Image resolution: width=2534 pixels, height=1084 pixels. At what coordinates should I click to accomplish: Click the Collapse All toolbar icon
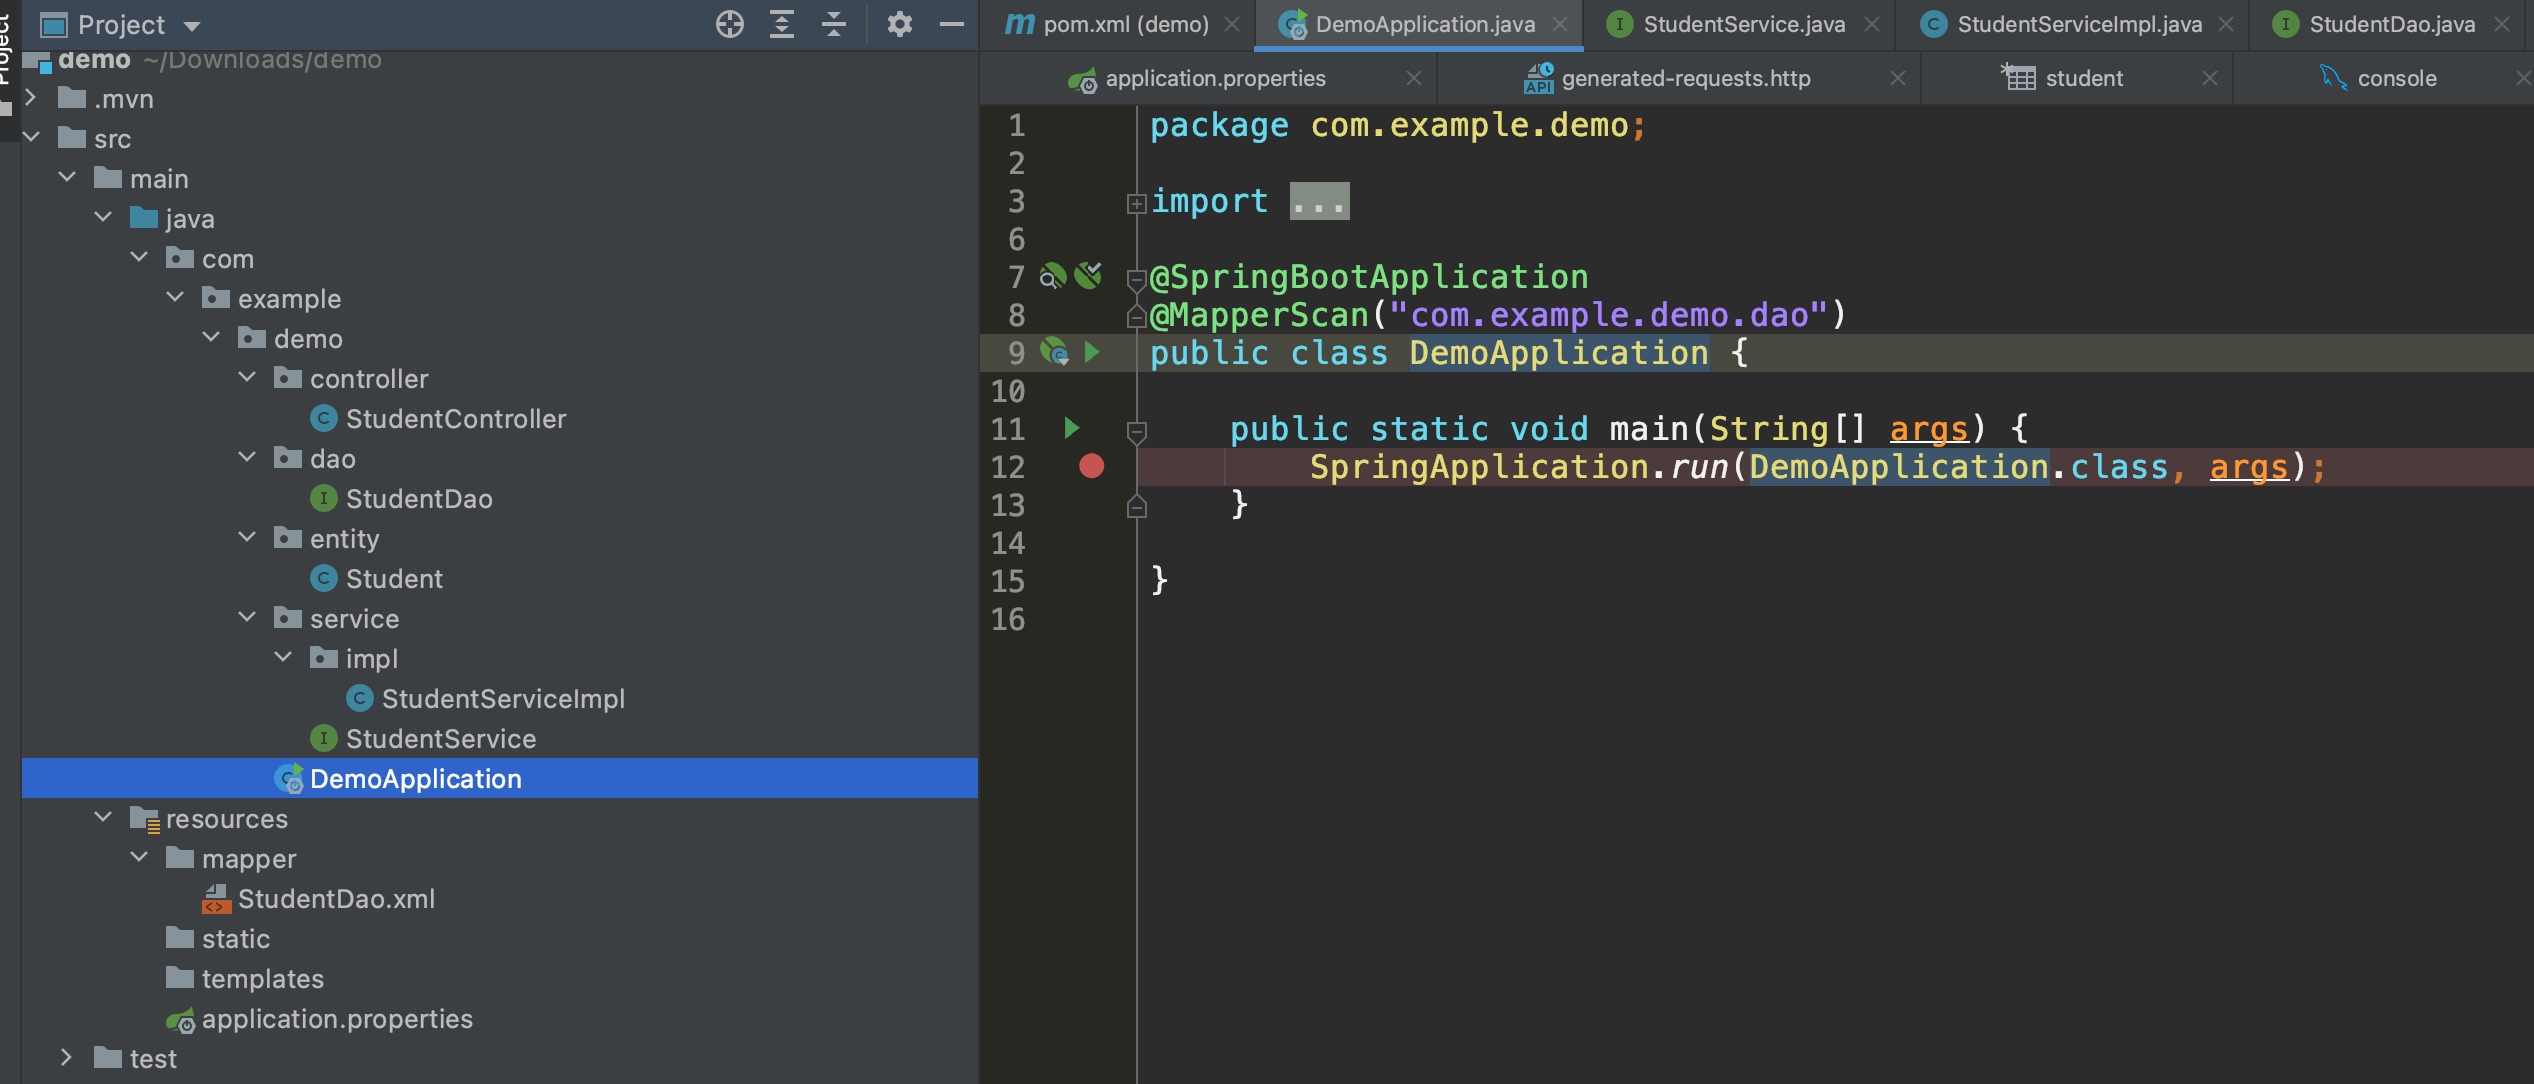pyautogui.click(x=834, y=24)
